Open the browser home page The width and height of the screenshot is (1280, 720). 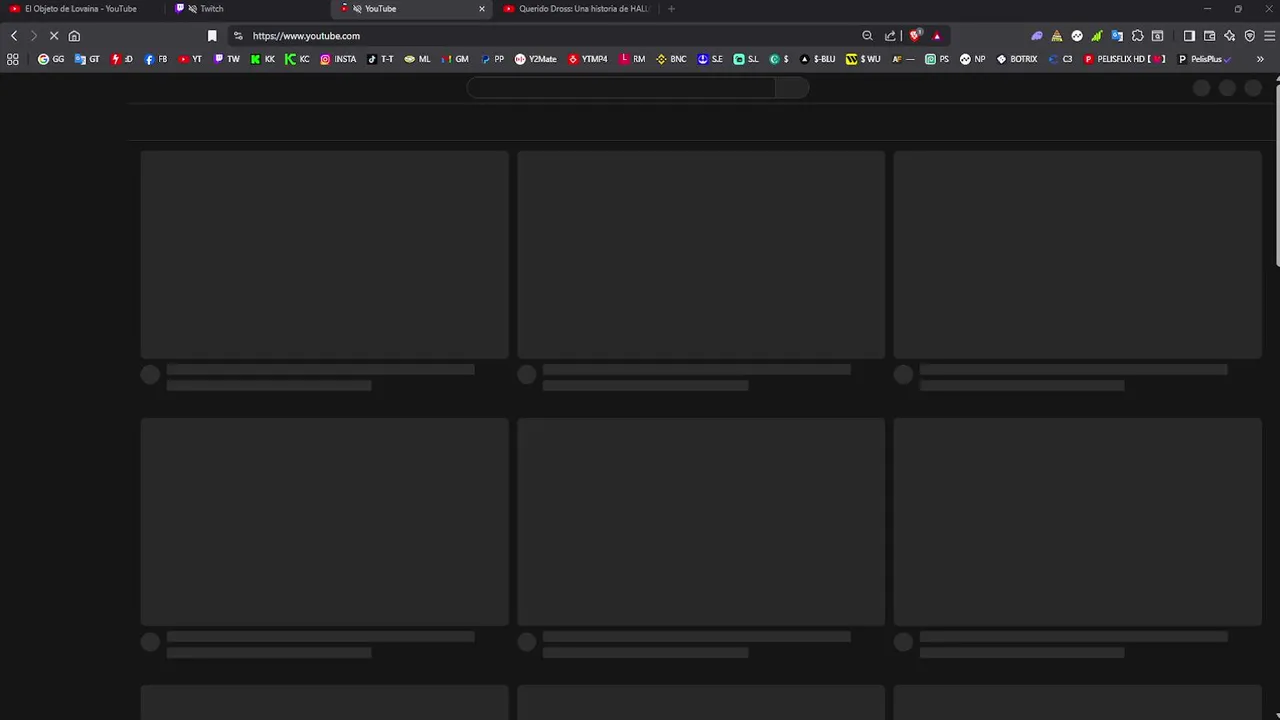(x=74, y=36)
